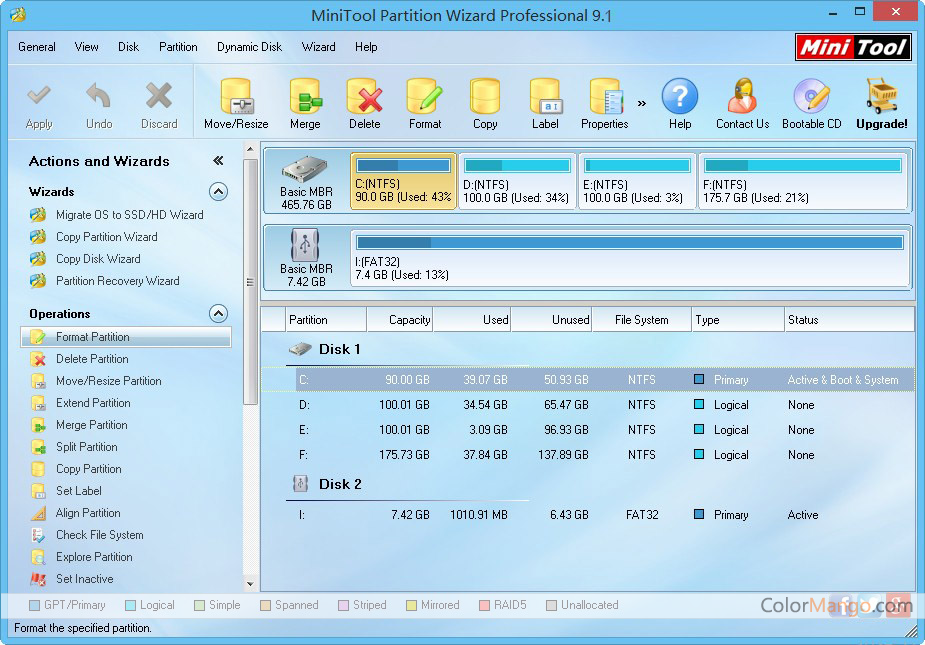Image resolution: width=925 pixels, height=645 pixels.
Task: Click the Align Partition sidebar icon
Action: click(x=38, y=513)
